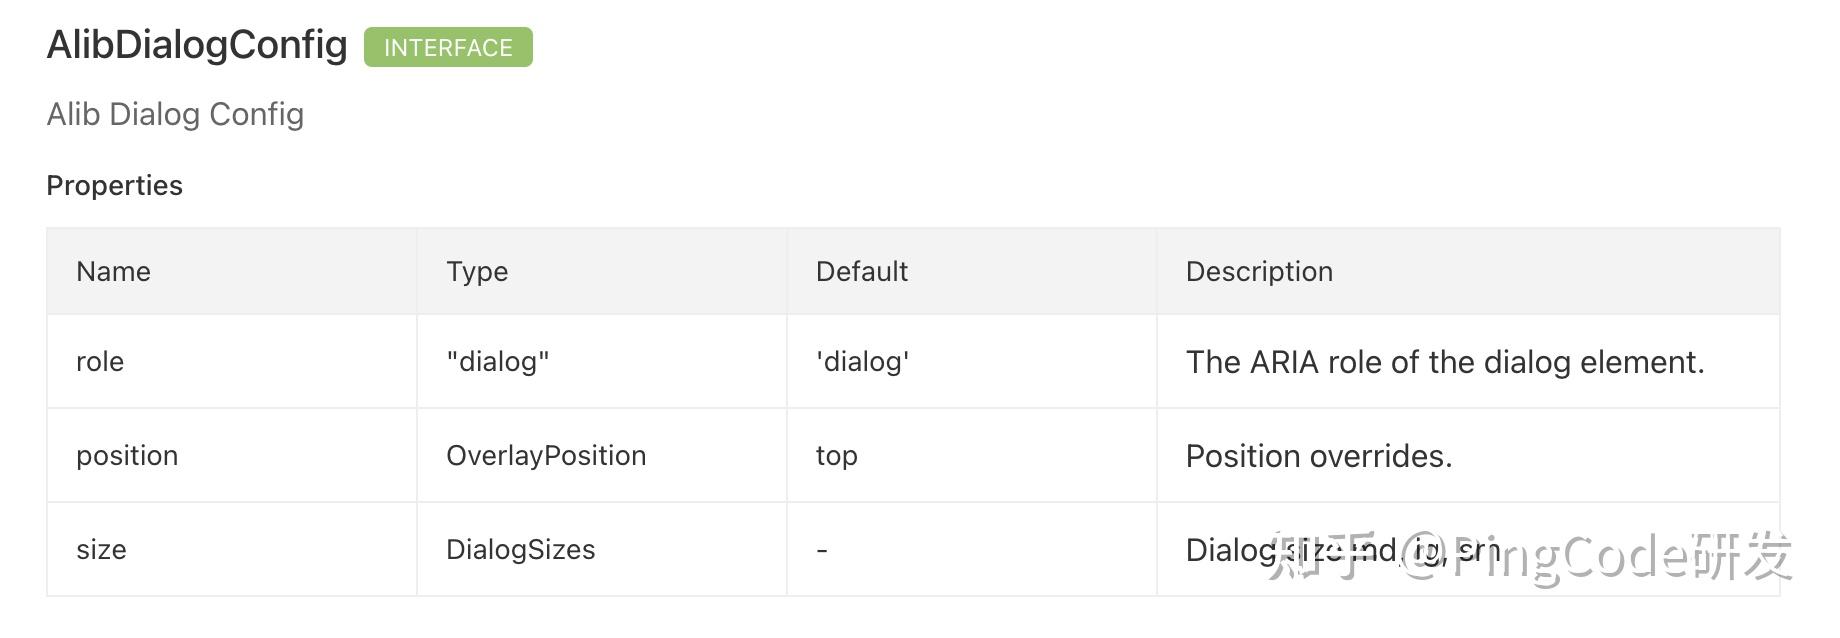Click the Properties section heading
1840x638 pixels.
coord(115,185)
